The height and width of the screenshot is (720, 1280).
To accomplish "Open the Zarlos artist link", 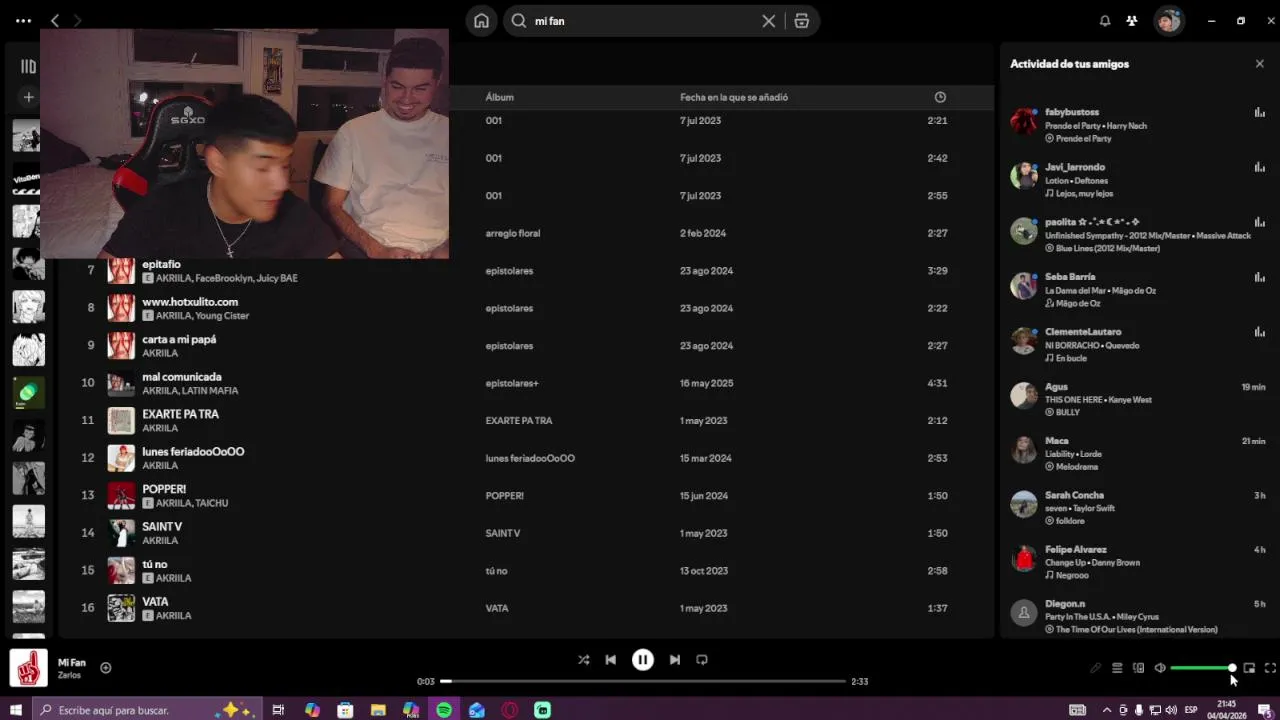I will coord(69,676).
